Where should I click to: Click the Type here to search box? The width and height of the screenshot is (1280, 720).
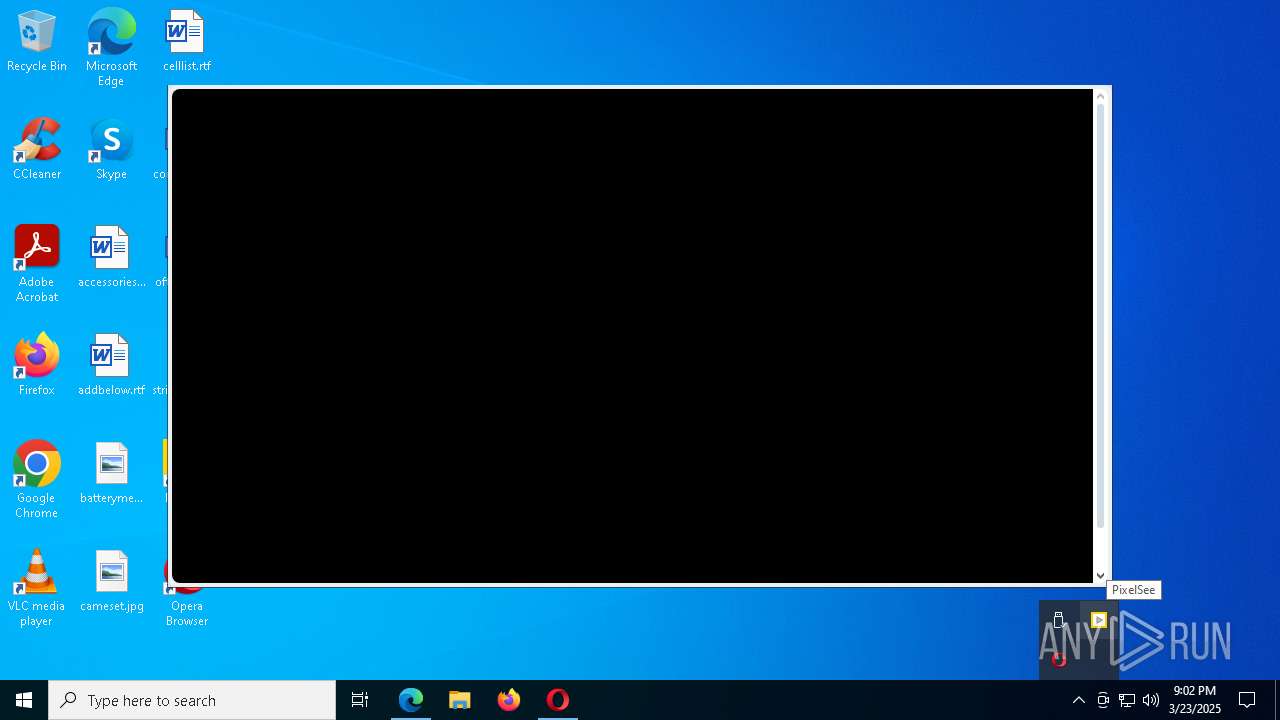pos(192,700)
